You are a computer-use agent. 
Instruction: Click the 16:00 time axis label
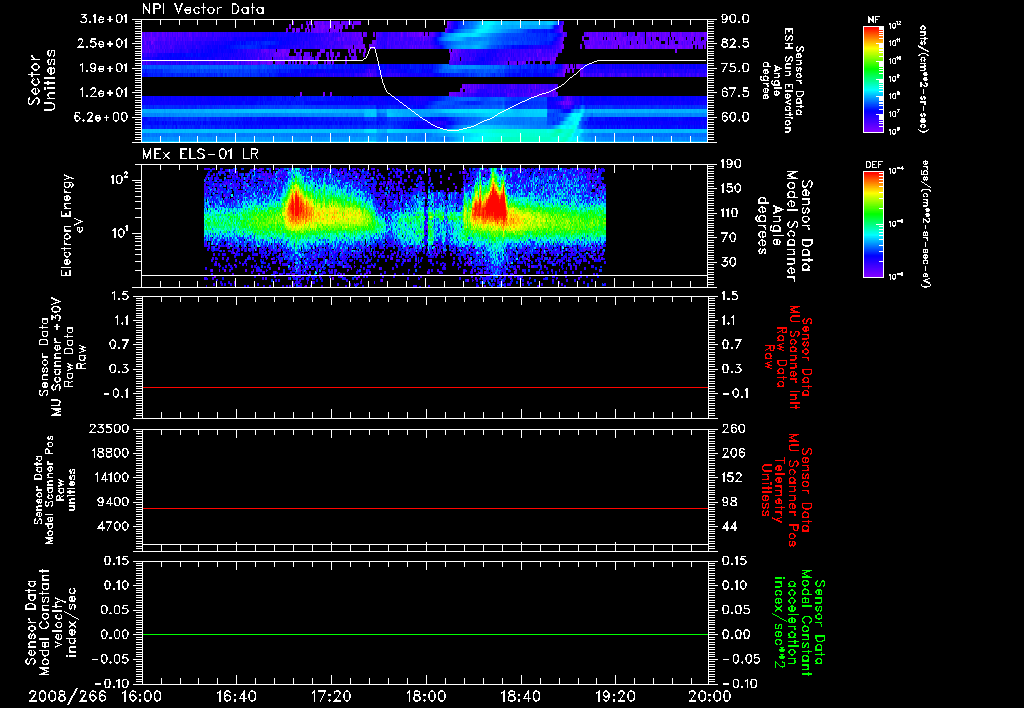[x=142, y=696]
